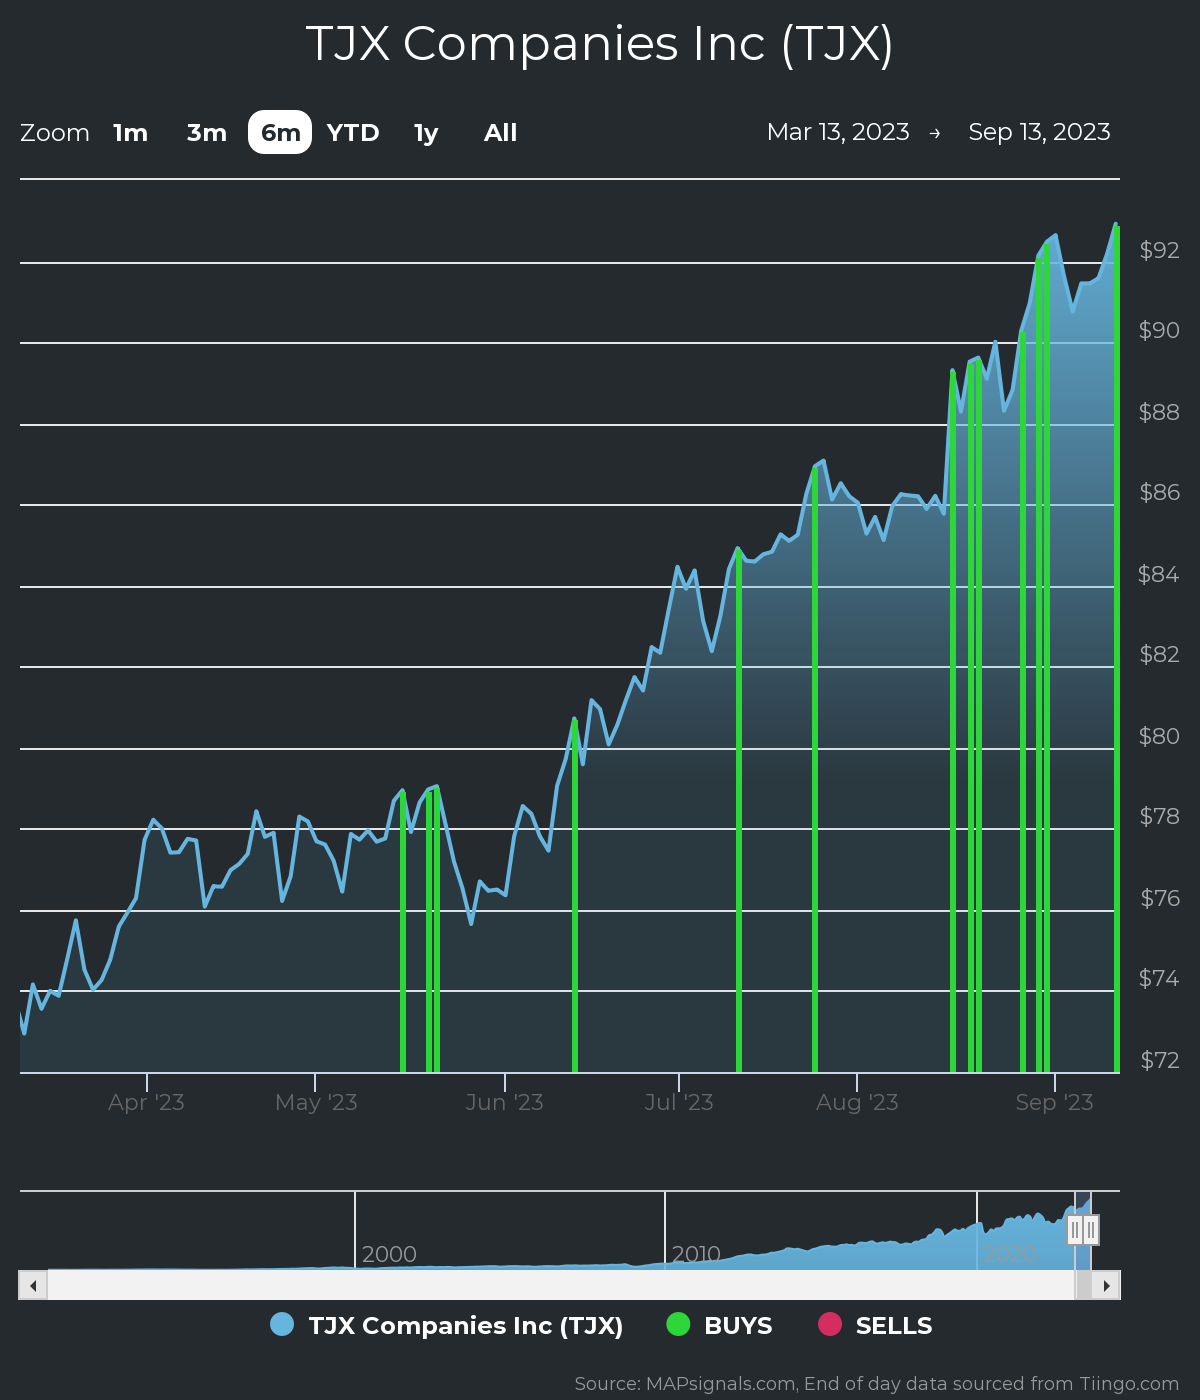1200x1400 pixels.
Task: Select the 1m zoom range
Action: [x=130, y=133]
